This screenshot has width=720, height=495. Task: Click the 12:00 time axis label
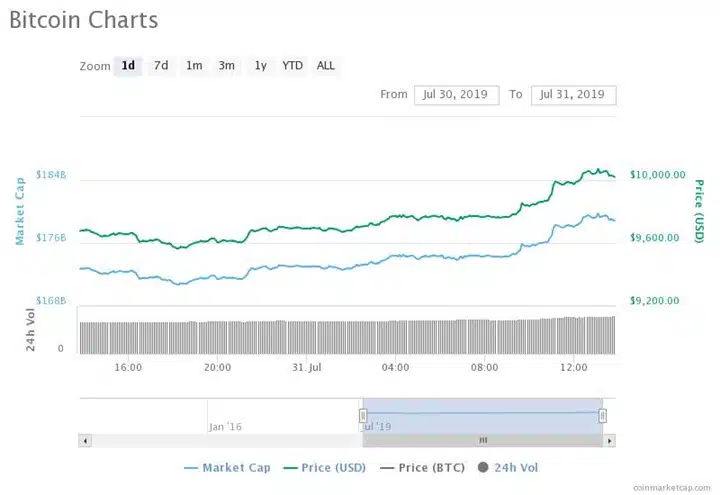point(574,368)
